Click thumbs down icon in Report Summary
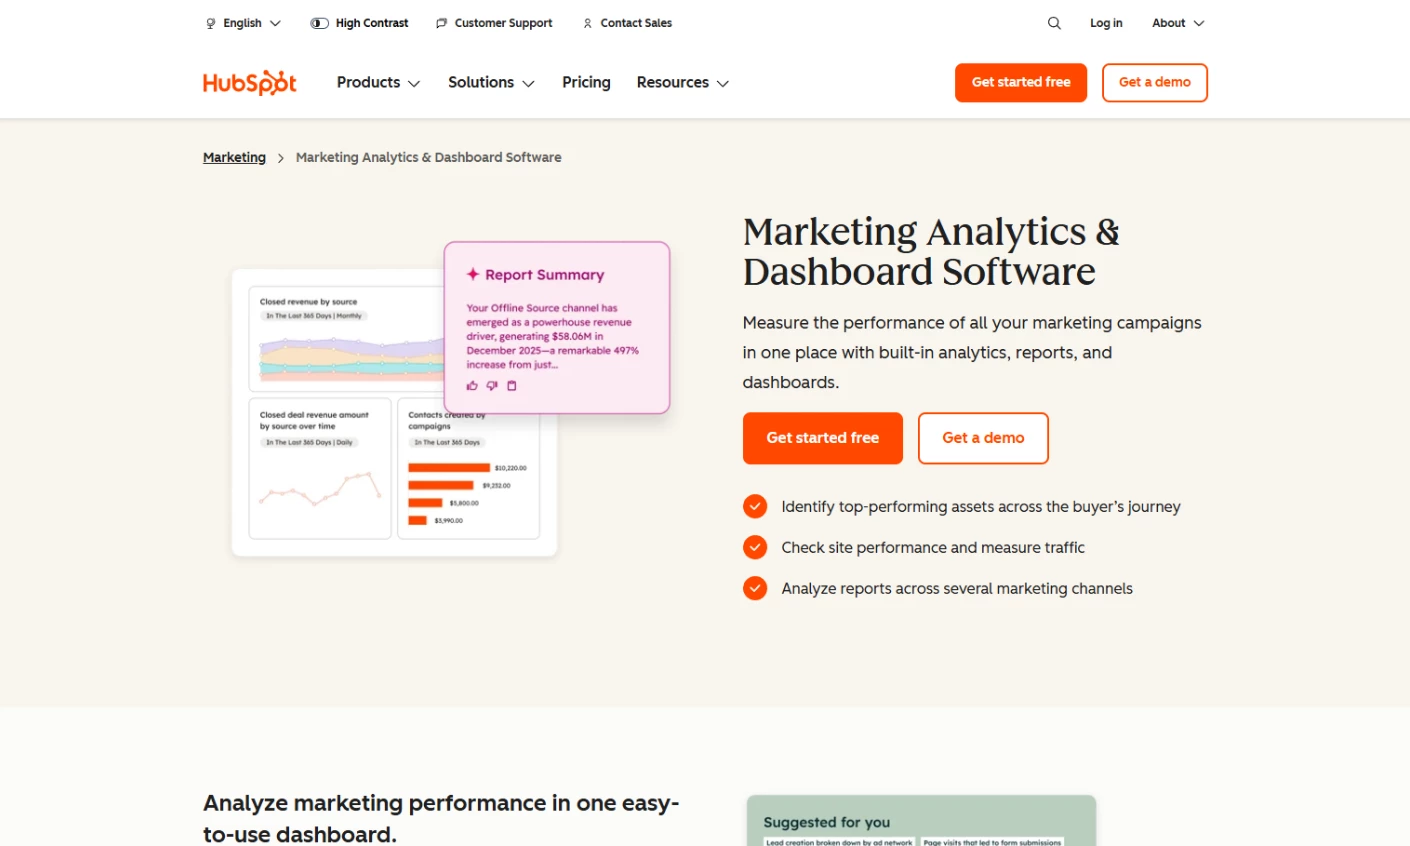The image size is (1410, 846). 492,385
